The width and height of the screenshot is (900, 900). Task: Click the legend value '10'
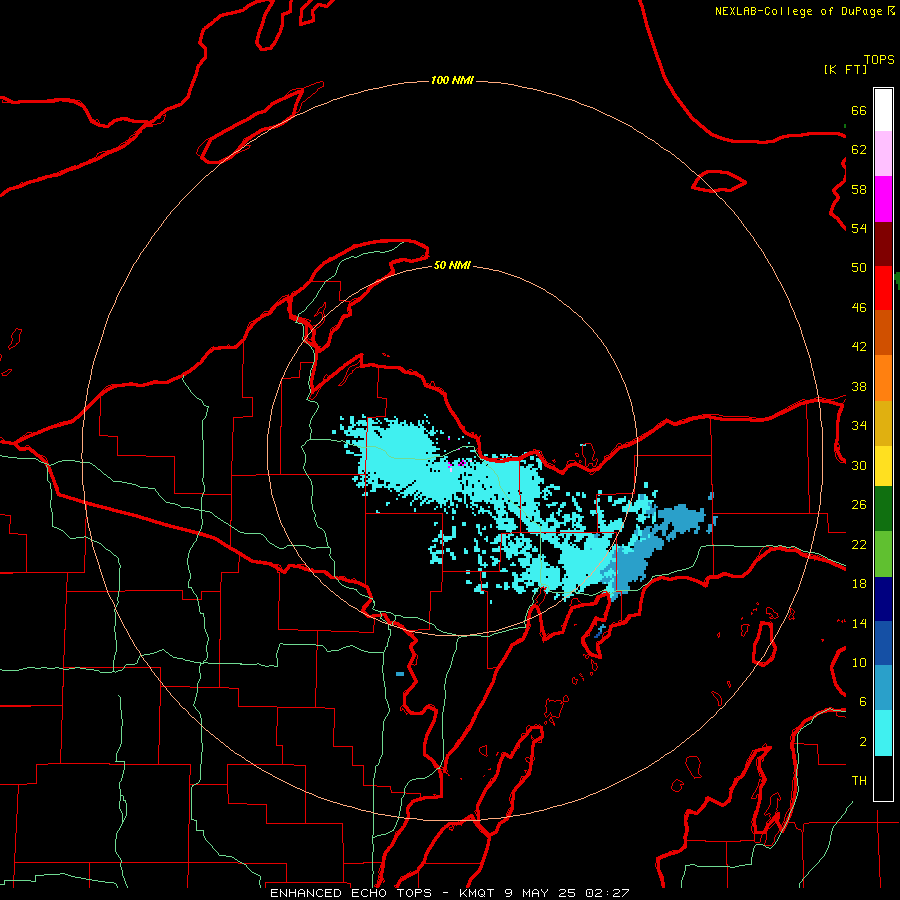point(859,663)
